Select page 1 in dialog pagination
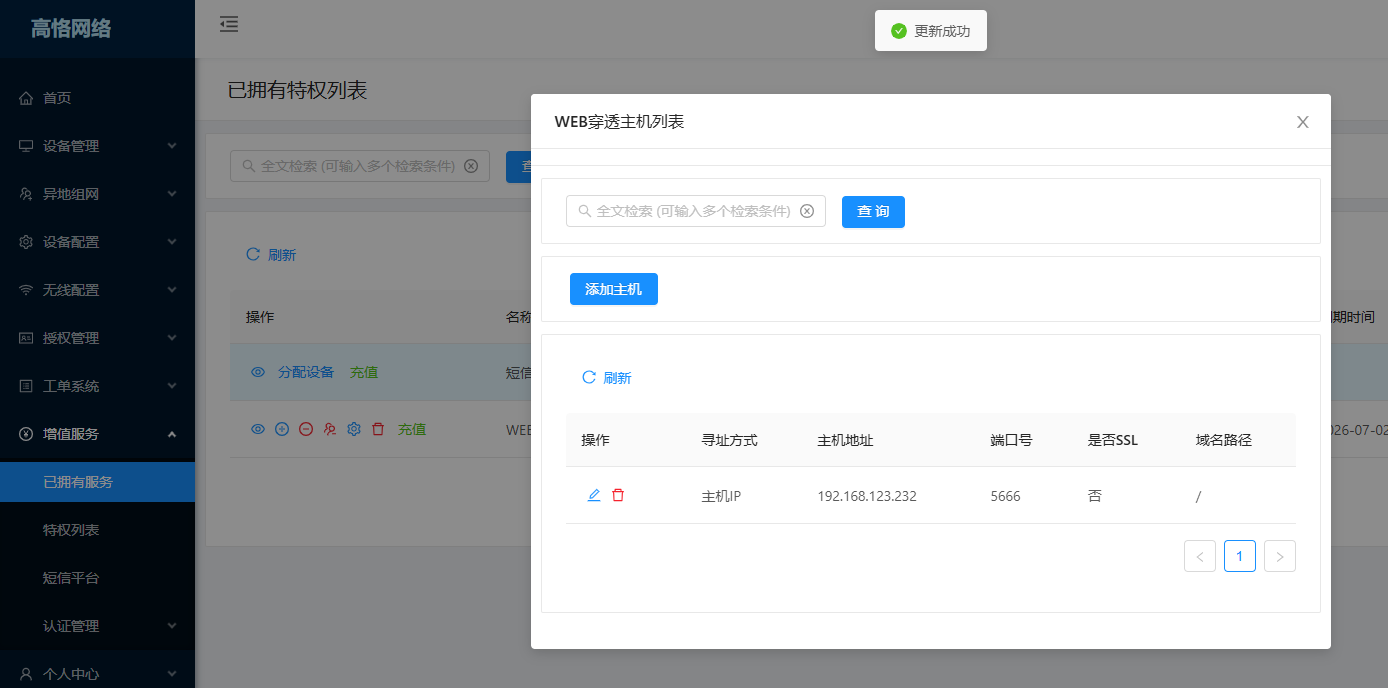The width and height of the screenshot is (1388, 688). pos(1240,556)
